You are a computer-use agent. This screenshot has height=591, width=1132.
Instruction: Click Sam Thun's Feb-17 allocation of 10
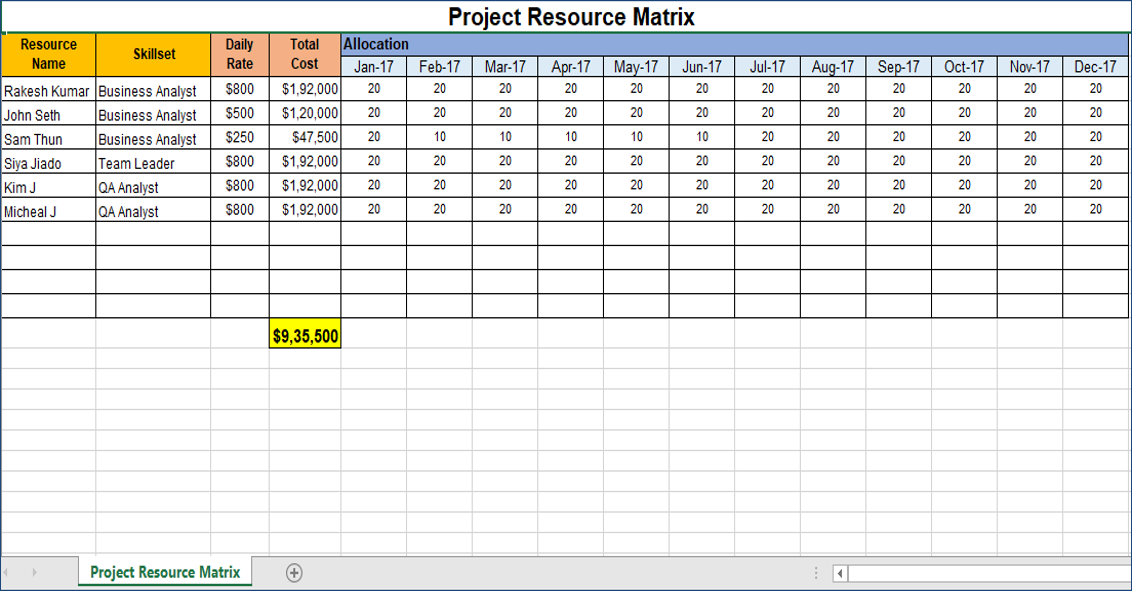[440, 138]
